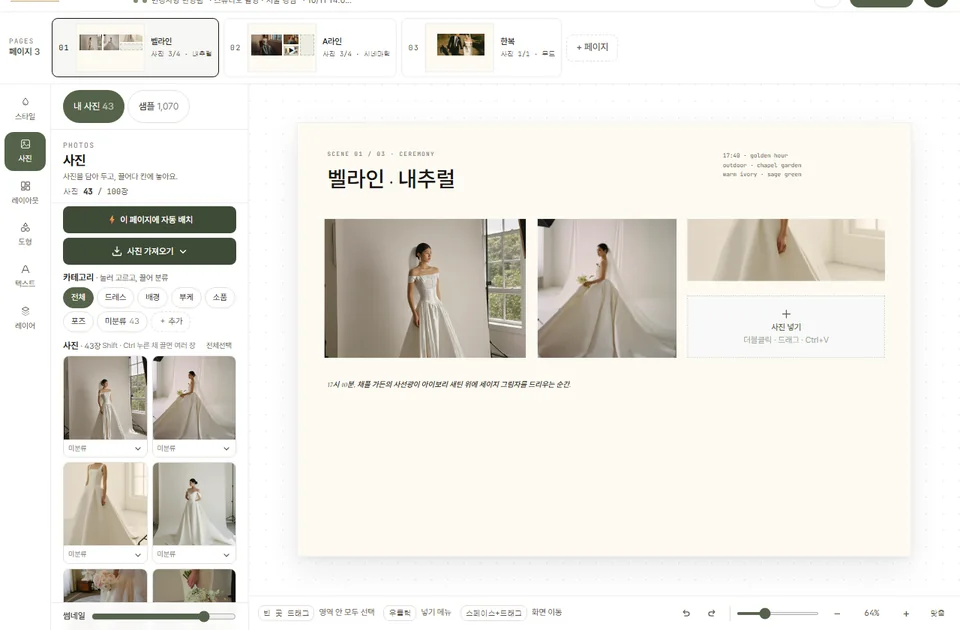Image resolution: width=960 pixels, height=630 pixels.
Task: Open 미분류 dropdown under third photo
Action: point(105,554)
